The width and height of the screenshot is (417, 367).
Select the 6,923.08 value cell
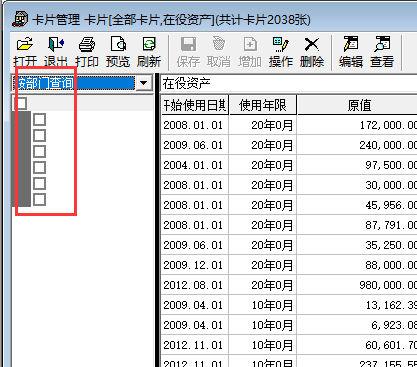pyautogui.click(x=357, y=325)
